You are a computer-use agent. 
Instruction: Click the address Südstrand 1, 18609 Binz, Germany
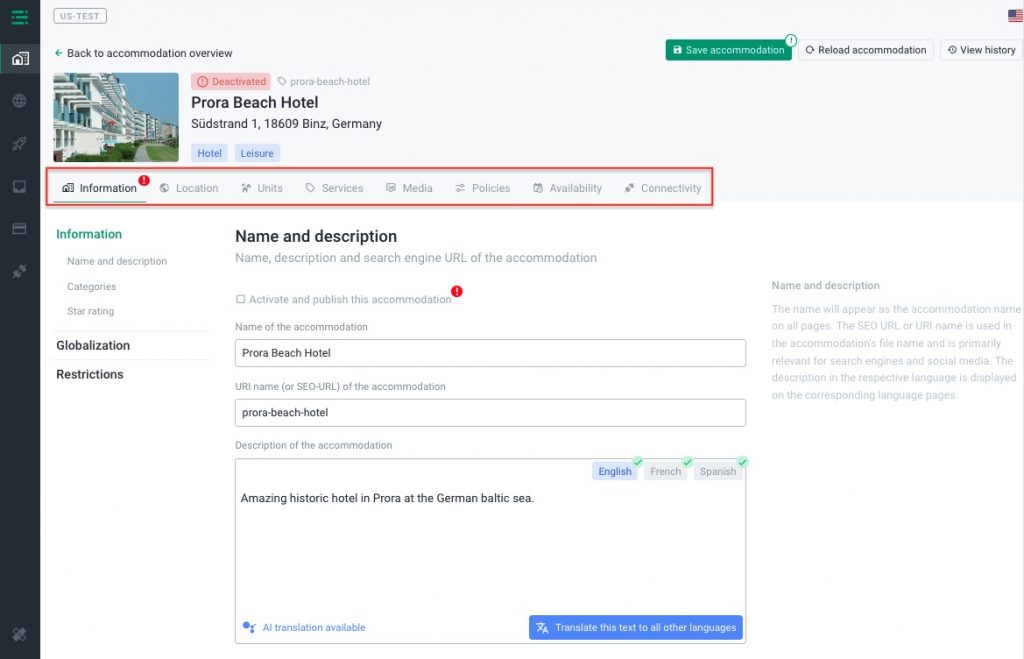point(286,123)
